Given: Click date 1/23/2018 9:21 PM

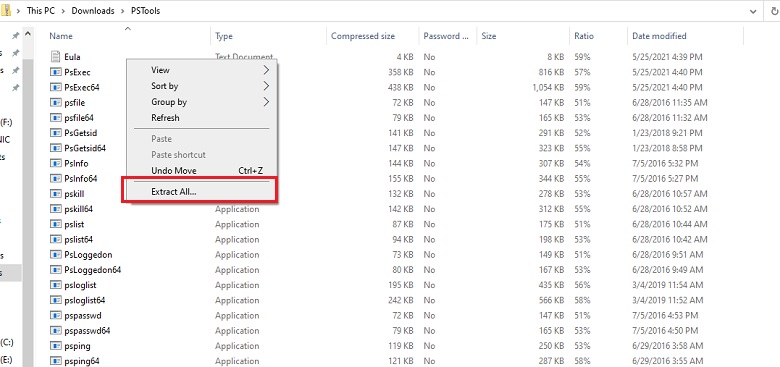Looking at the screenshot, I should coord(667,133).
